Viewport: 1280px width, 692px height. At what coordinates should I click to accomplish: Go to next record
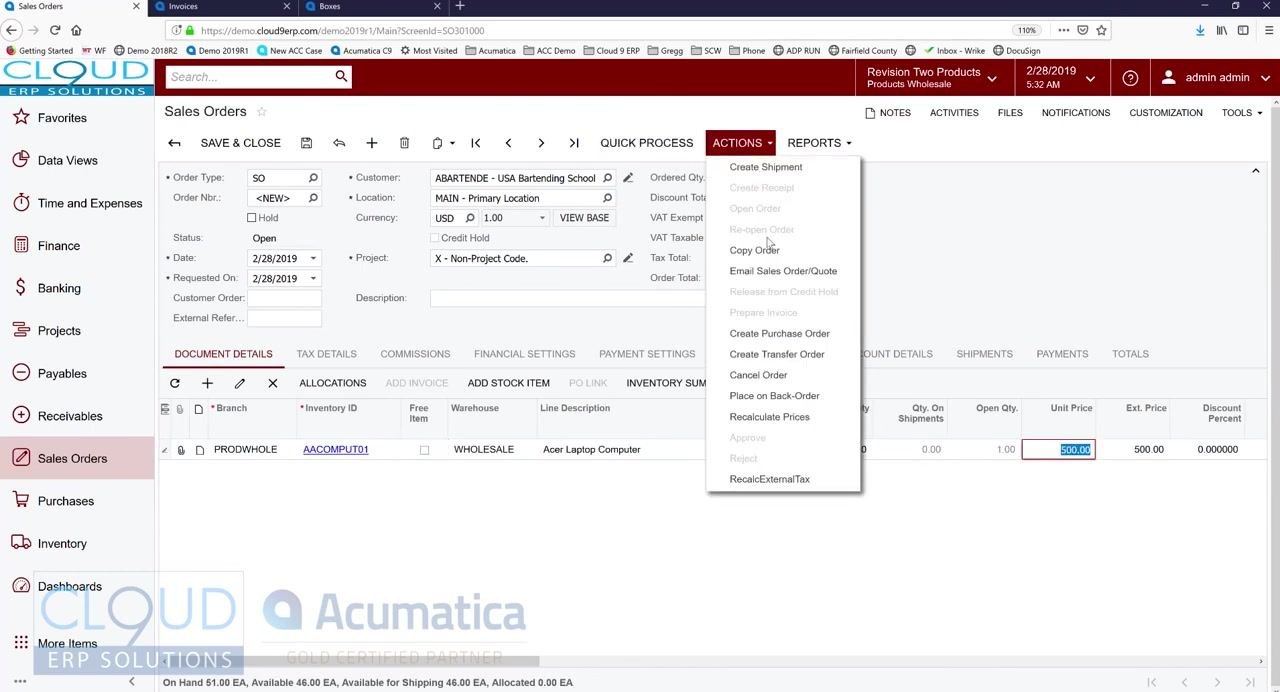541,143
